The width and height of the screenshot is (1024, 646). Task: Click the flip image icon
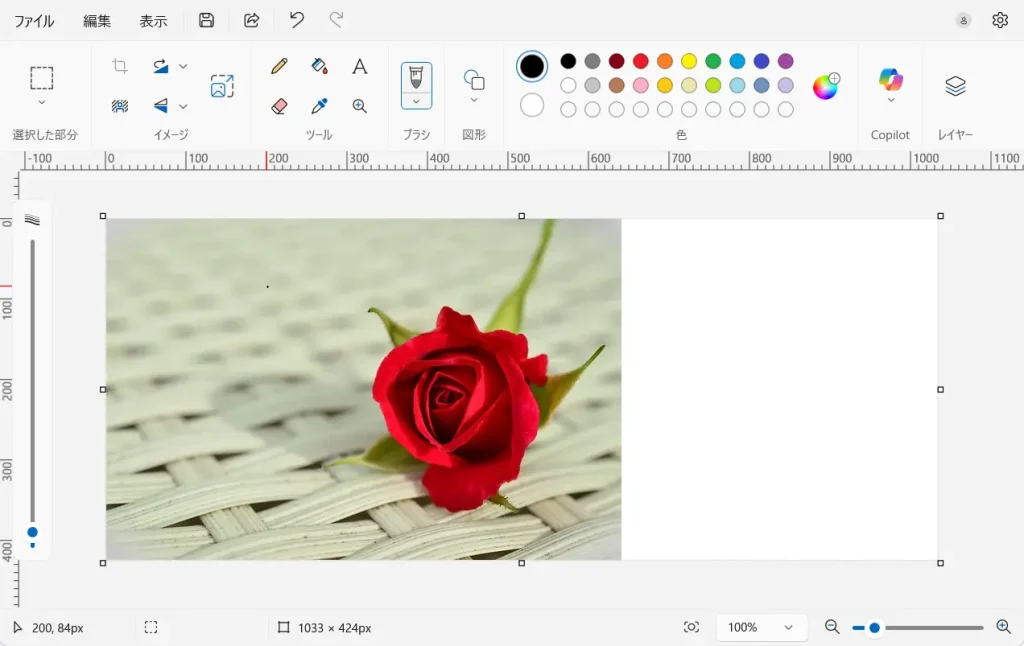tap(161, 106)
